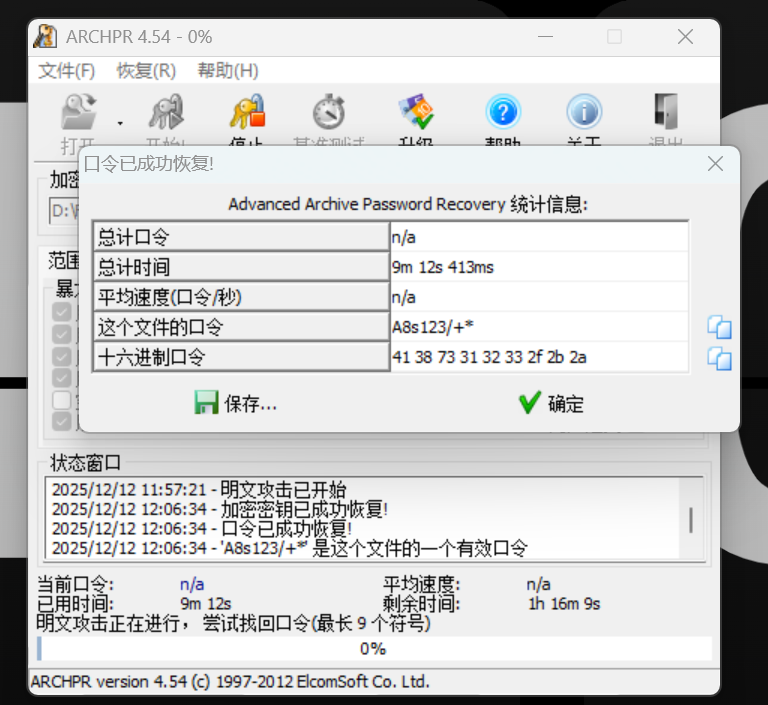768x705 pixels.
Task: Toggle the third brute-force range checkbox
Action: pos(62,356)
